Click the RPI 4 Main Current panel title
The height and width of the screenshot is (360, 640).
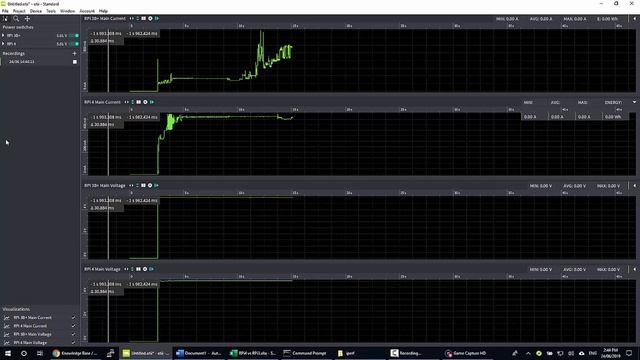click(x=102, y=102)
